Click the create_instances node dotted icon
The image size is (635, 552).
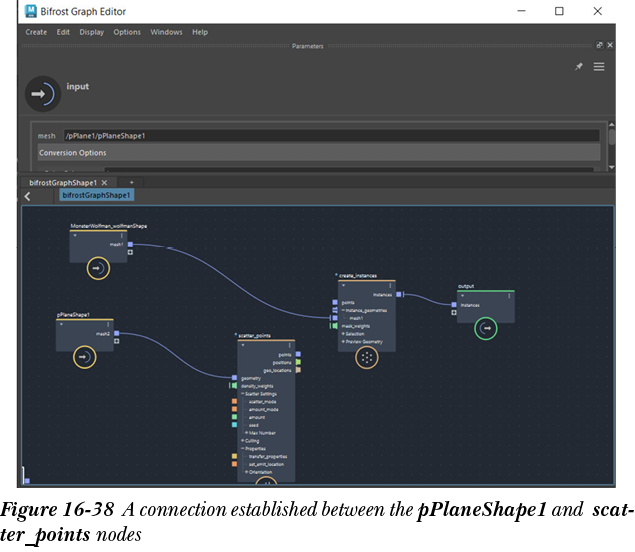(366, 357)
